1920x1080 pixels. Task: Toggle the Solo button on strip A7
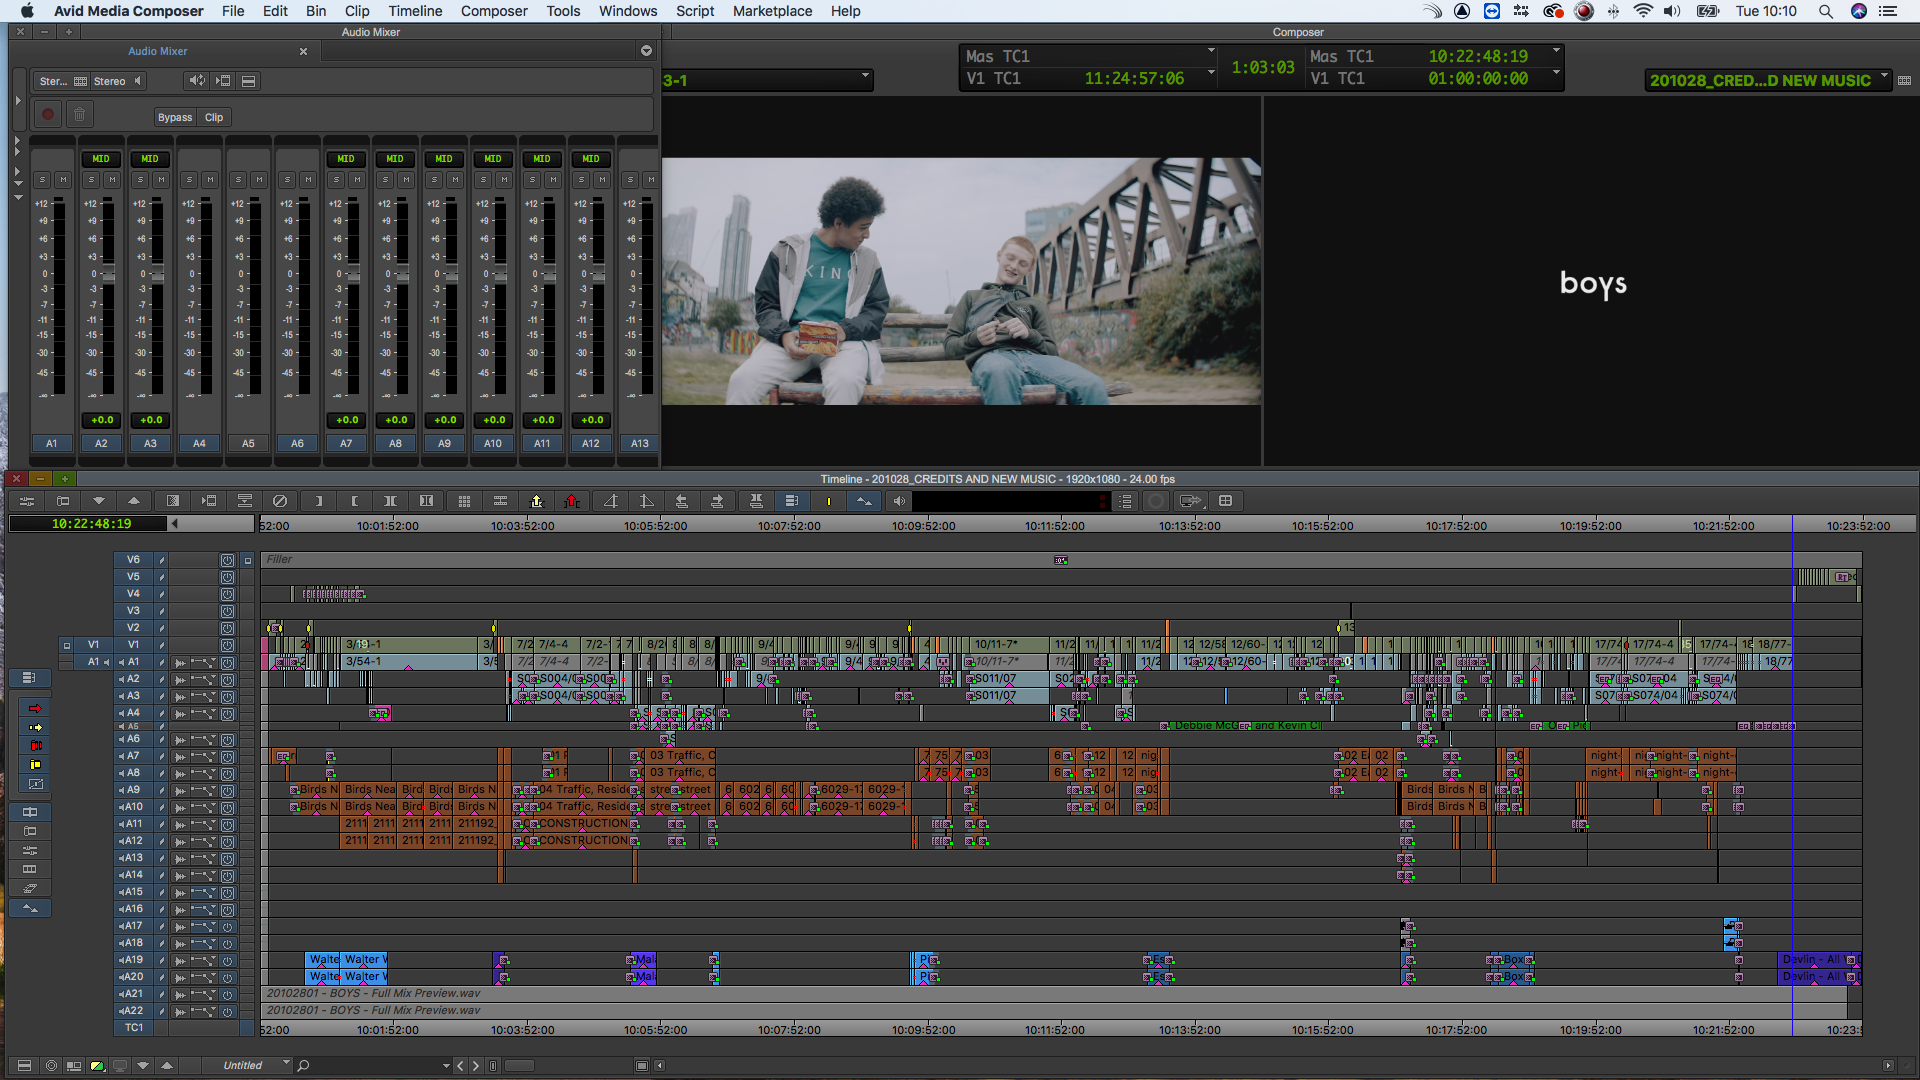[x=336, y=179]
